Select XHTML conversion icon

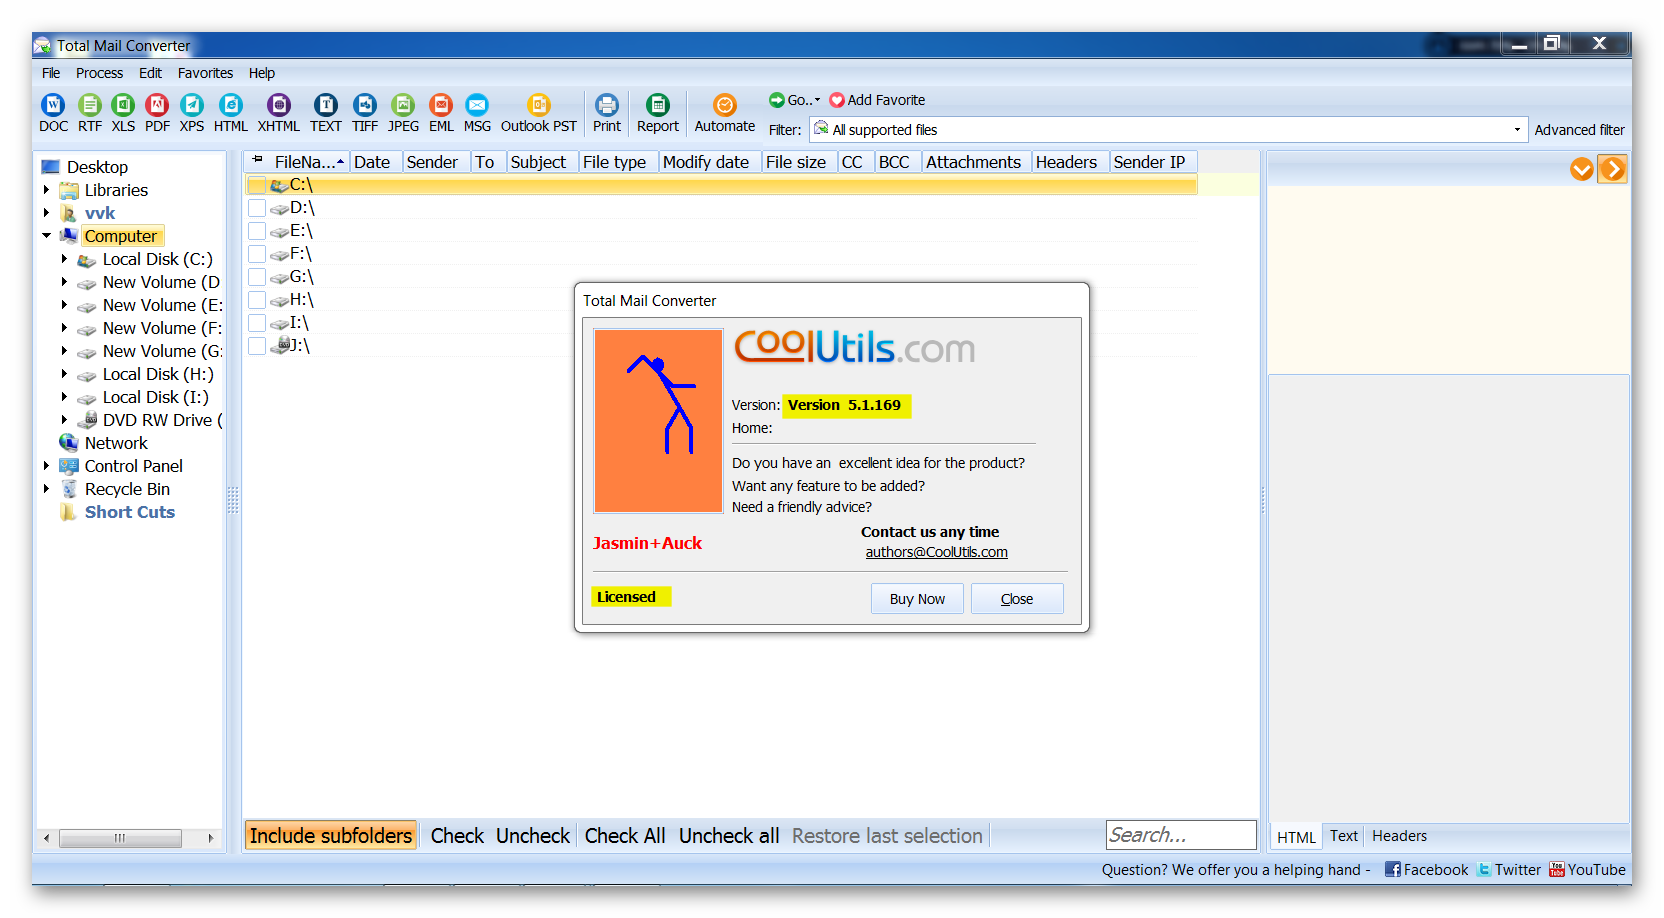click(x=278, y=112)
